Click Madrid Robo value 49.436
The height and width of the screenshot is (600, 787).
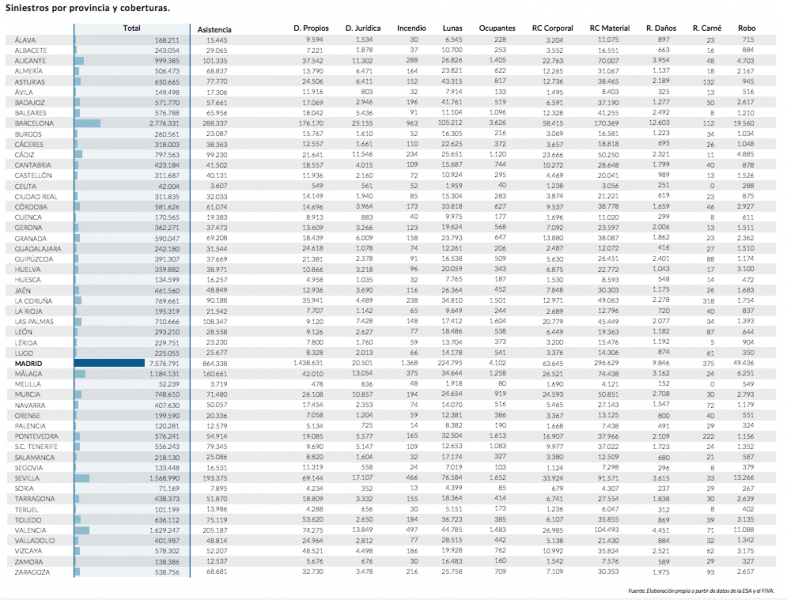[x=744, y=363]
